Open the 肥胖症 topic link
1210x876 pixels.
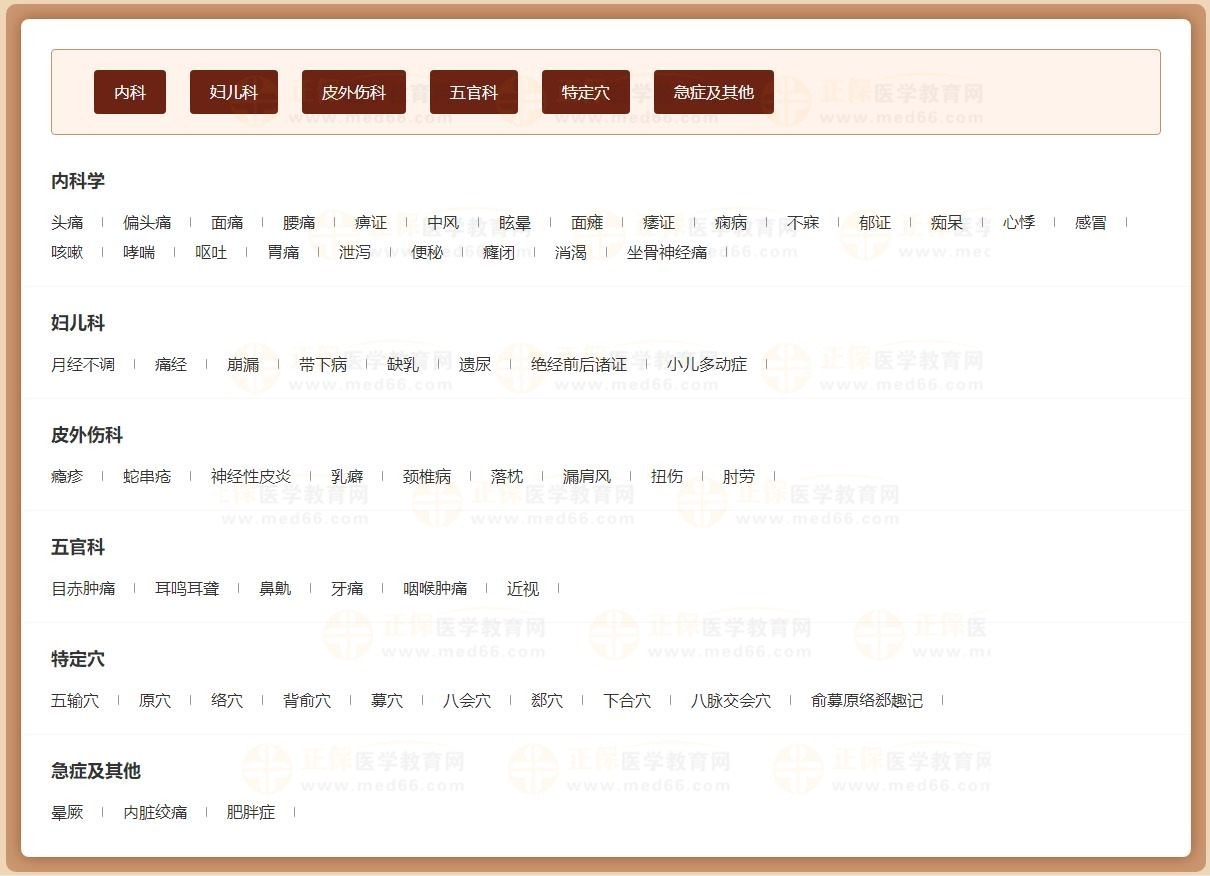[249, 812]
